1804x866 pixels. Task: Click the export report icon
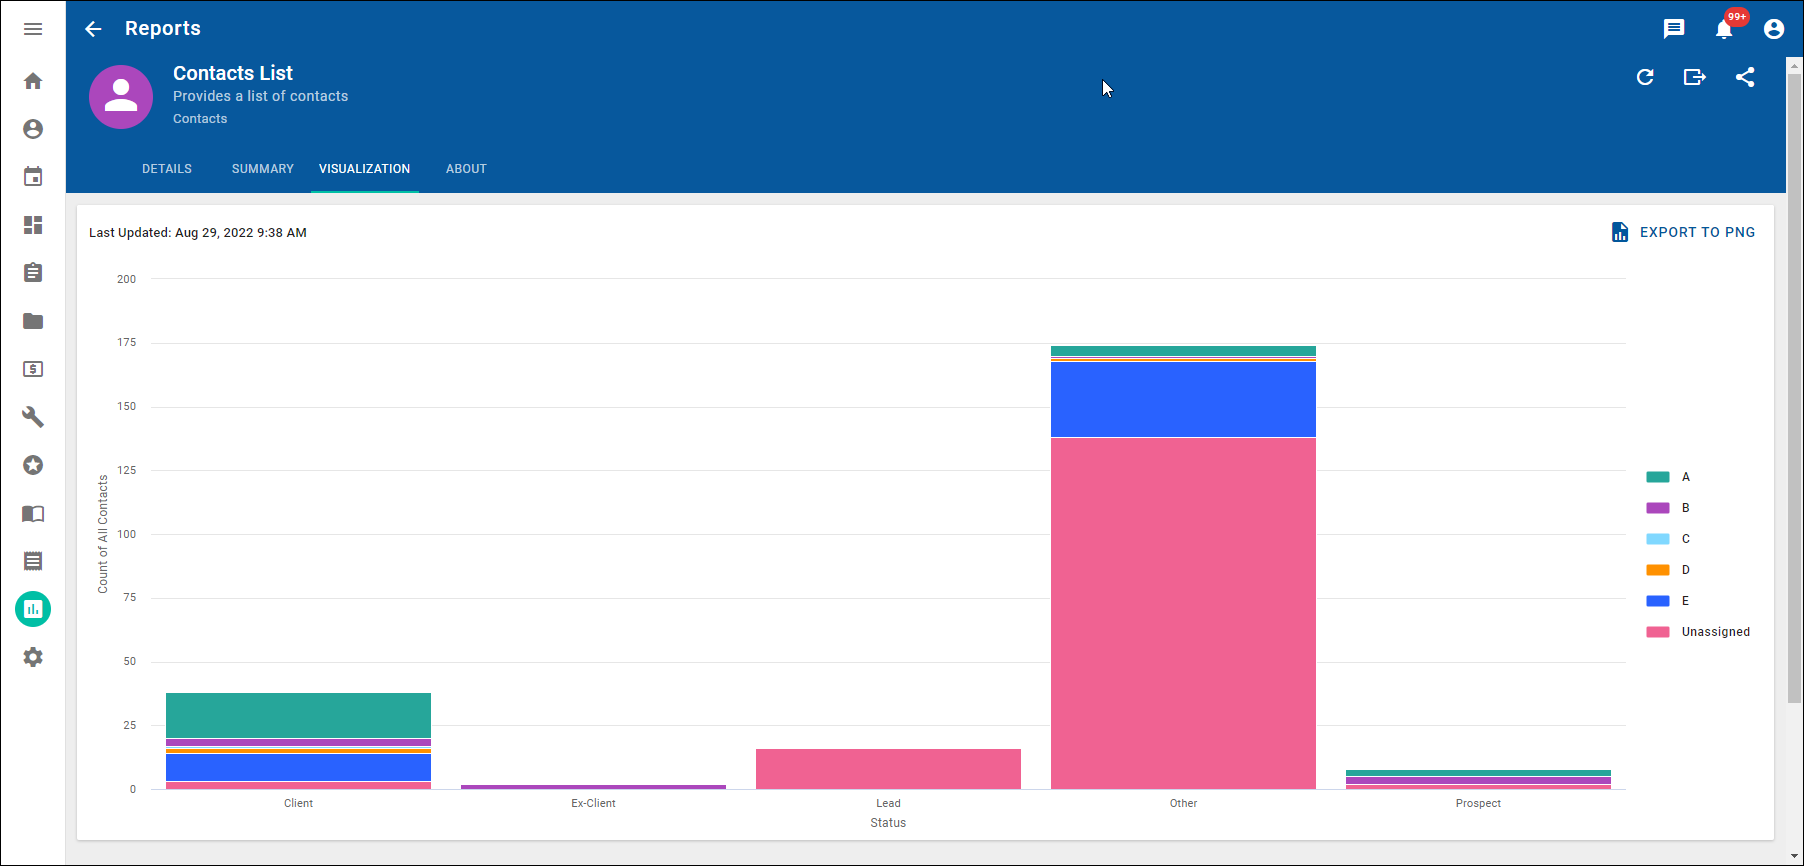[1695, 77]
